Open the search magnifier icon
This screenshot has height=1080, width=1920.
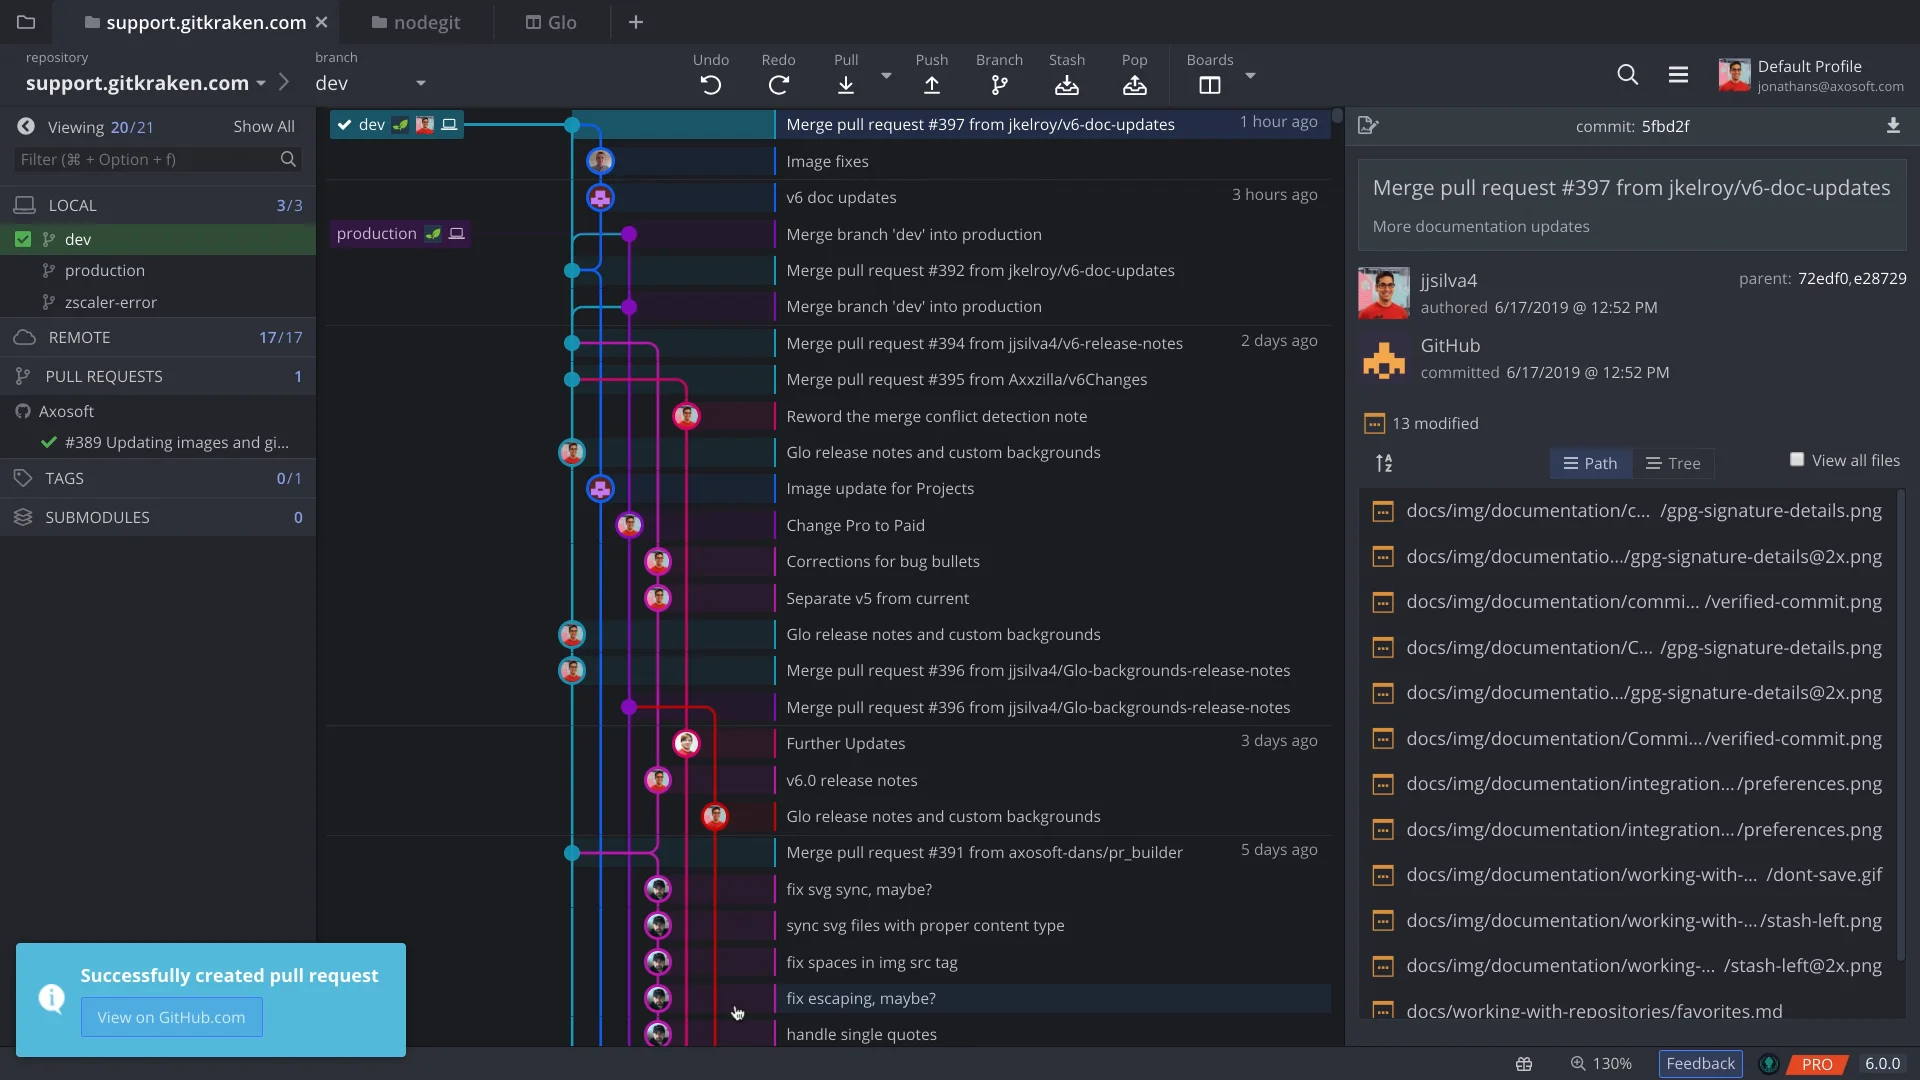1627,75
